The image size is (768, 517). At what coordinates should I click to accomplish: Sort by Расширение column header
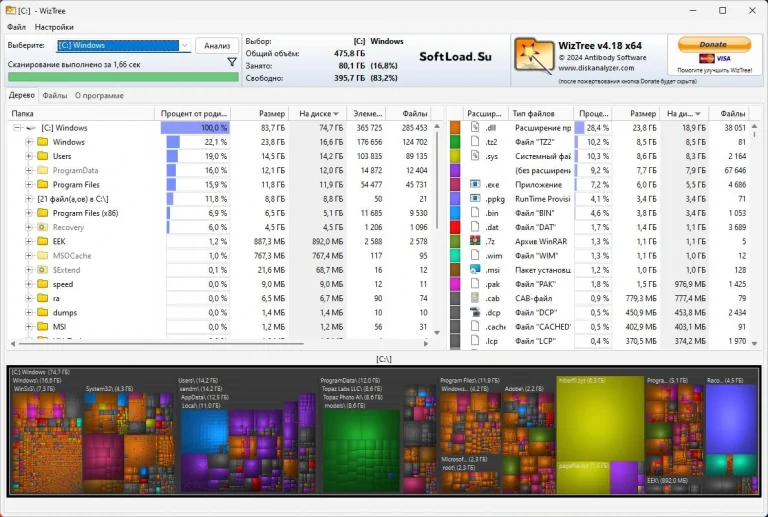coord(484,114)
